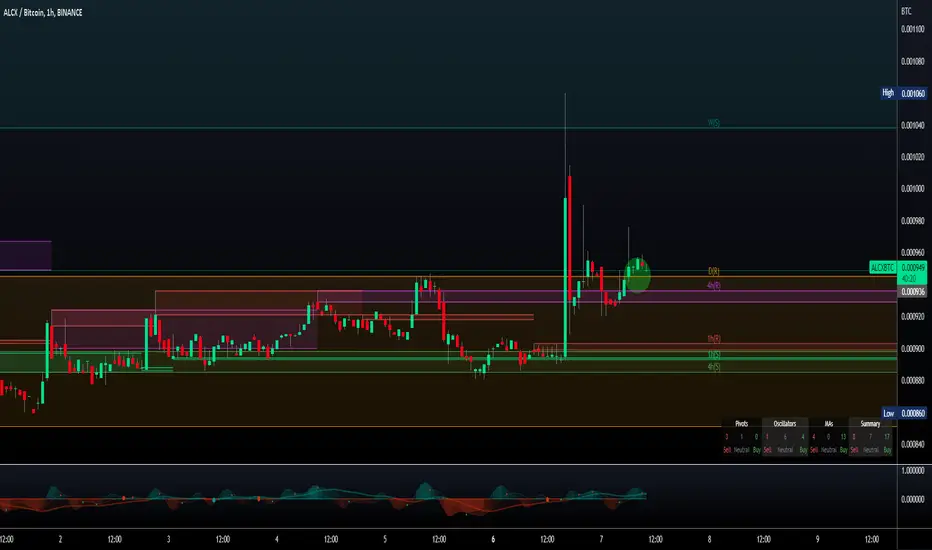
Task: Click the green circle highlight on candles
Action: click(x=637, y=275)
